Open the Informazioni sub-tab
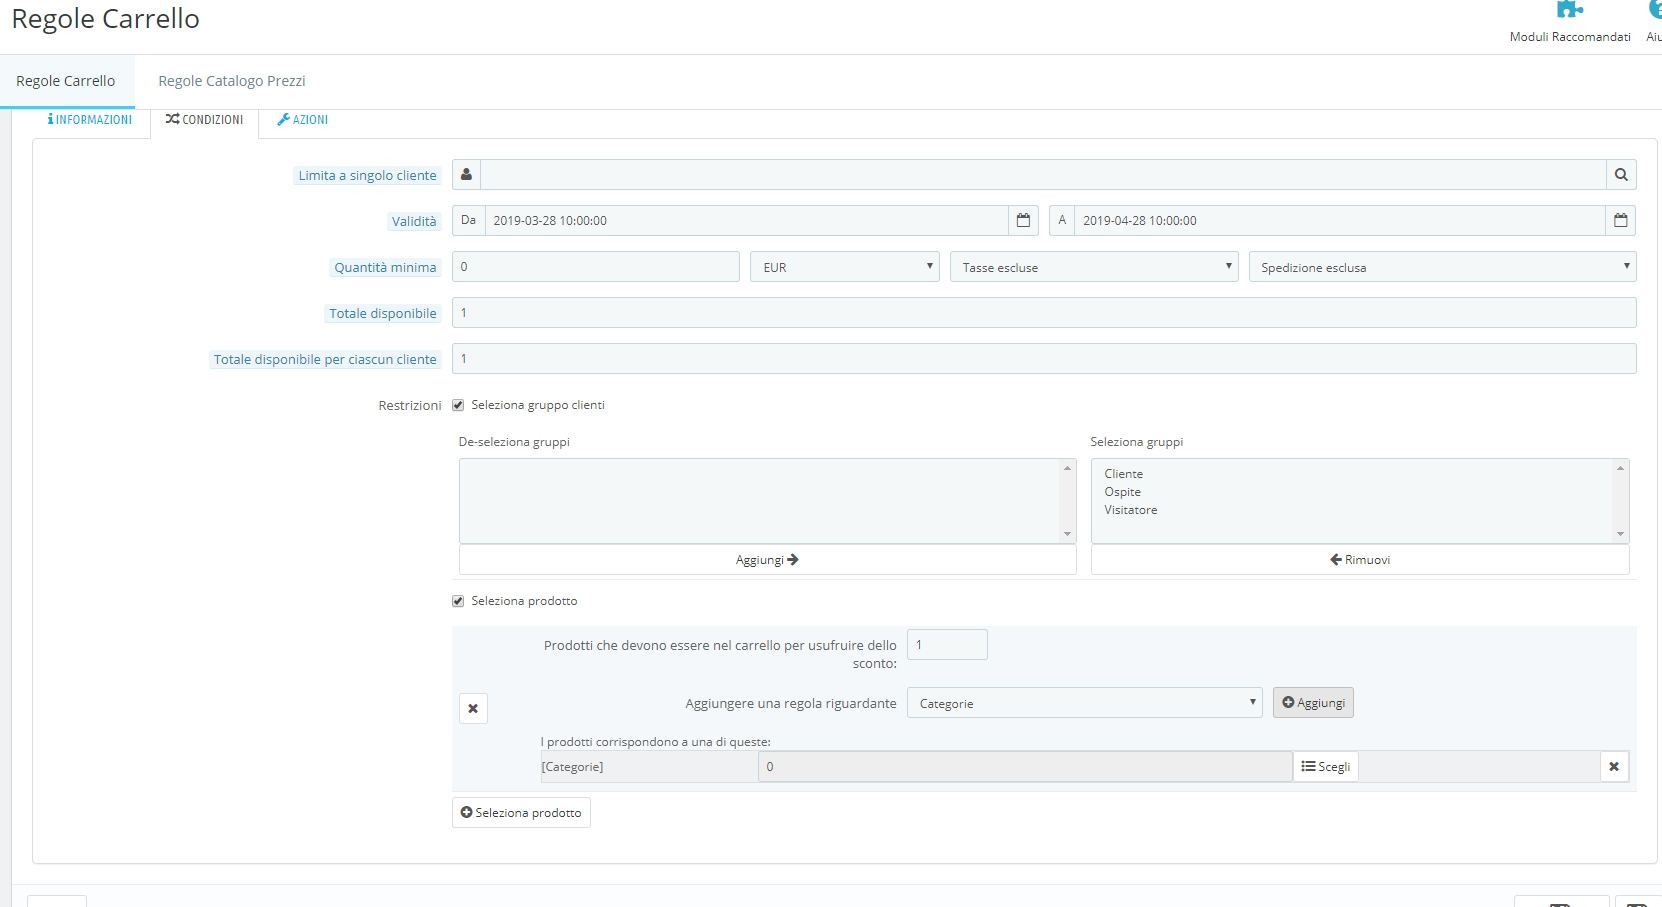The width and height of the screenshot is (1662, 907). click(90, 120)
